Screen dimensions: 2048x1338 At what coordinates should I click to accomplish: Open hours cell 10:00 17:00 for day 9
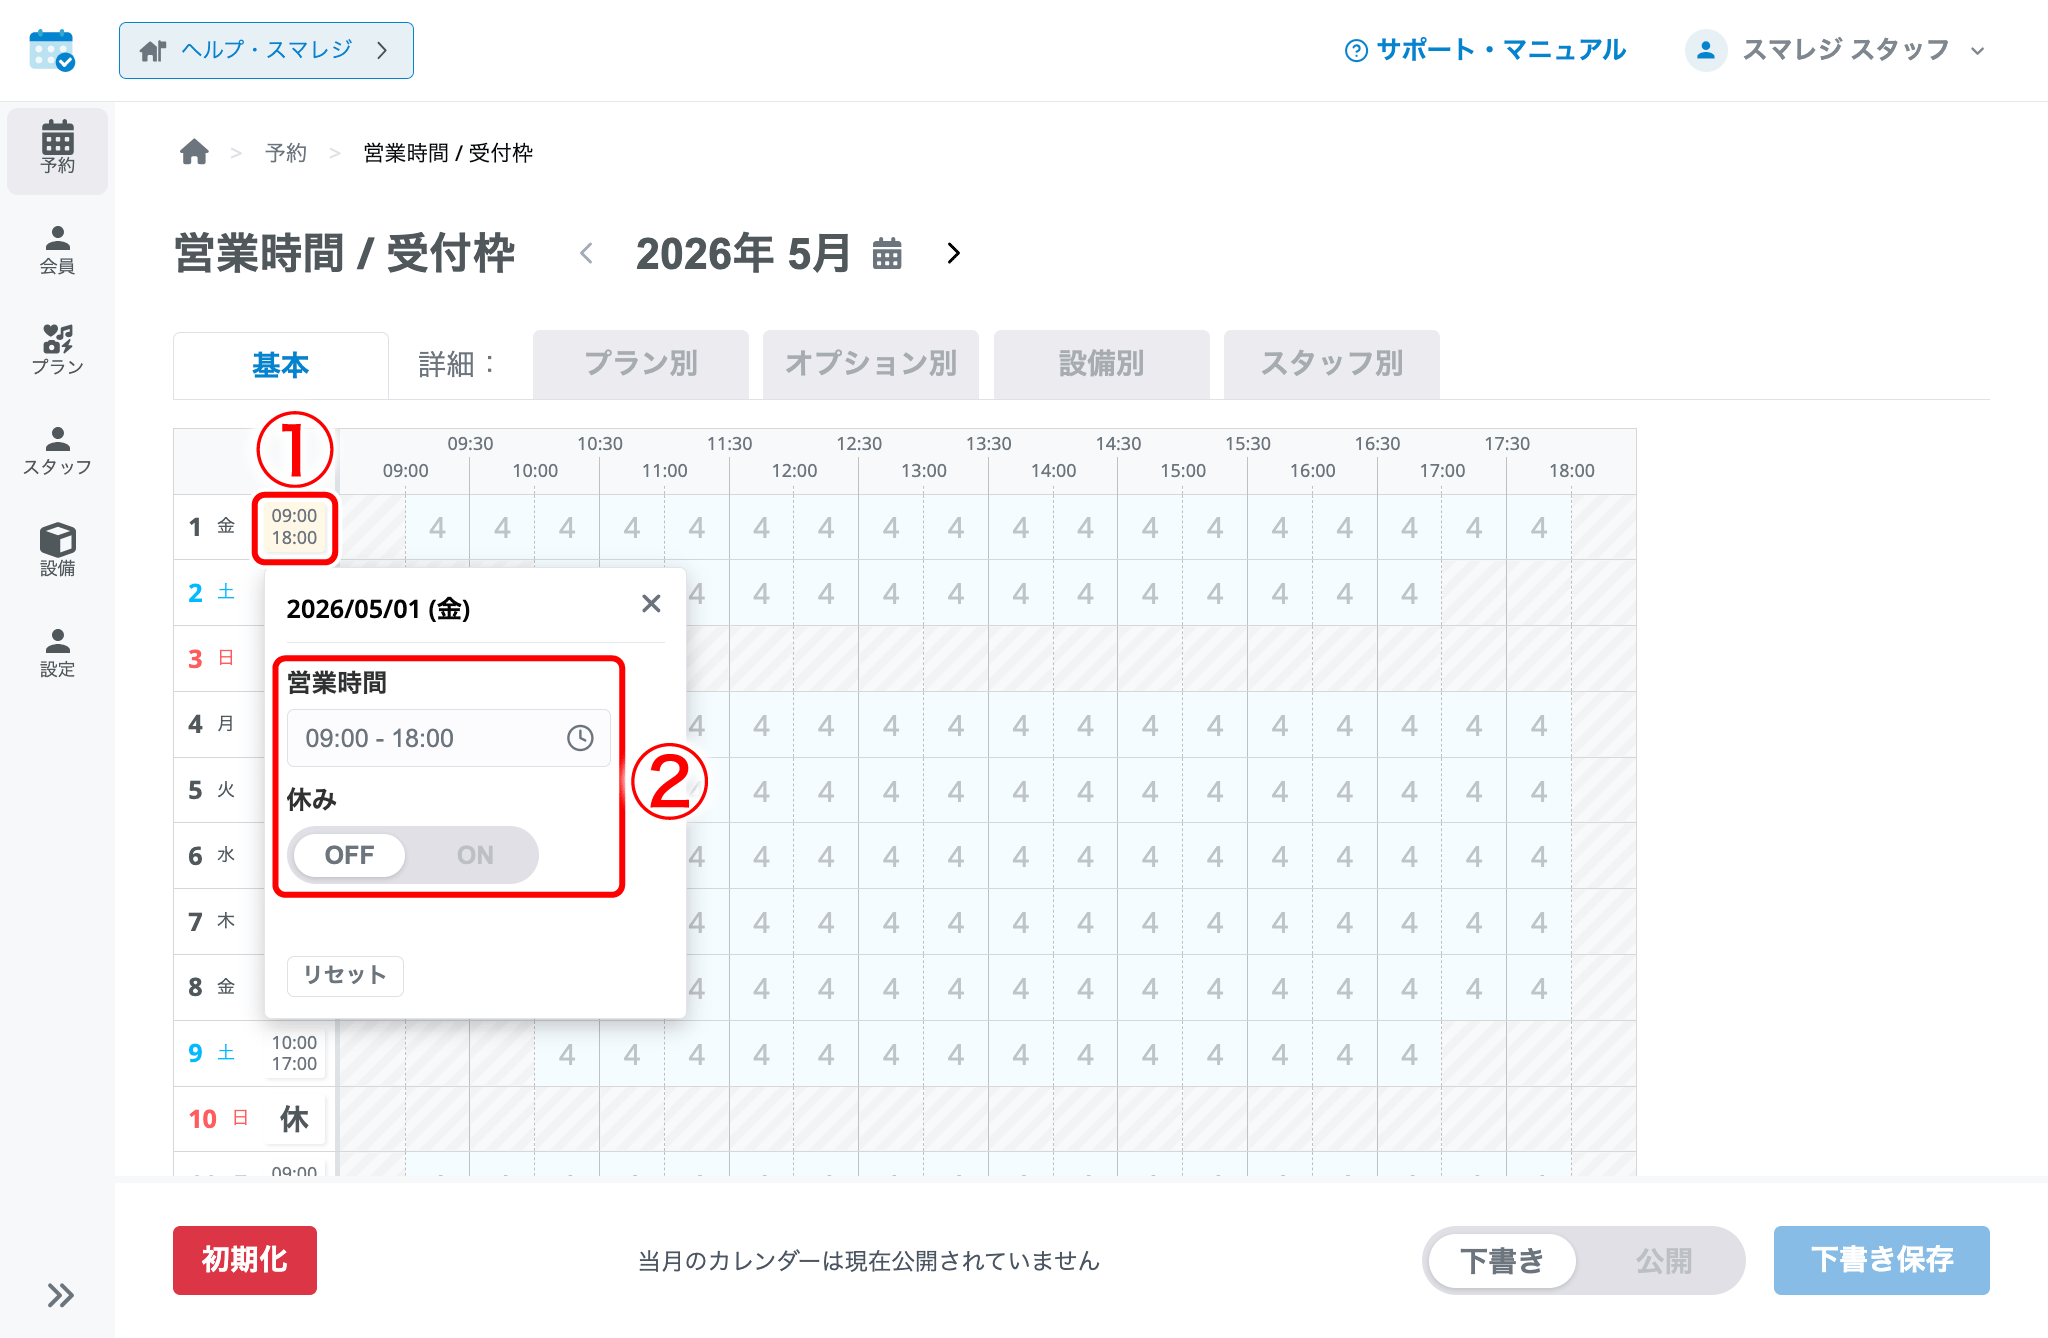point(294,1053)
